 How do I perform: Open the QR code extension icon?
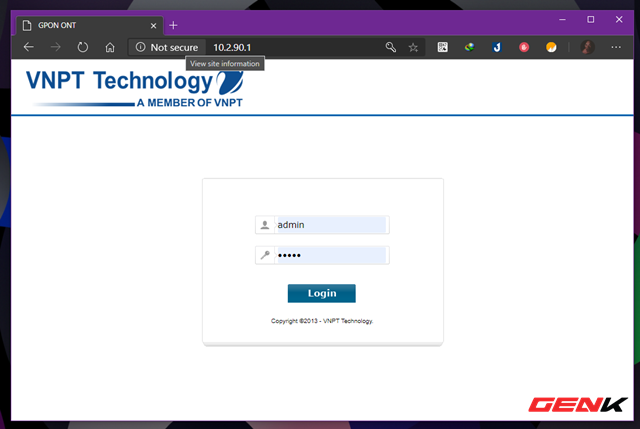coord(442,47)
